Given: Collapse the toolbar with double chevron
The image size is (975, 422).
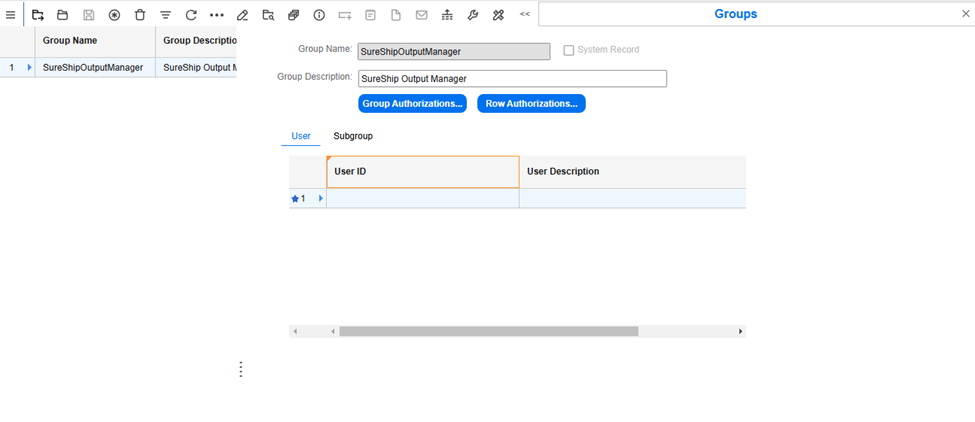Looking at the screenshot, I should pyautogui.click(x=525, y=15).
